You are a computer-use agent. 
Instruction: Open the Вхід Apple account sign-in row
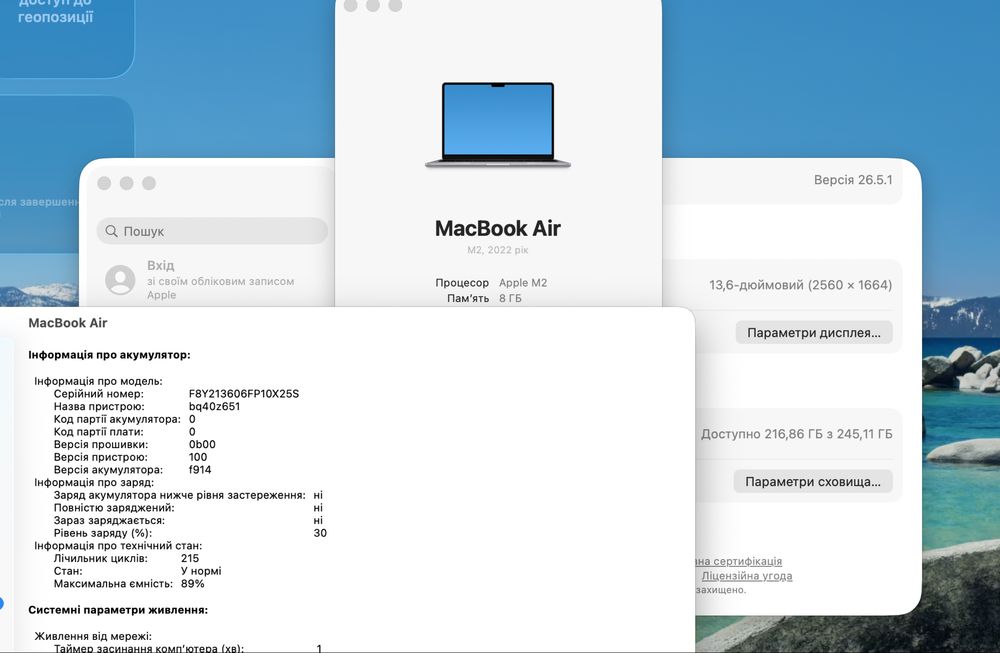point(210,279)
